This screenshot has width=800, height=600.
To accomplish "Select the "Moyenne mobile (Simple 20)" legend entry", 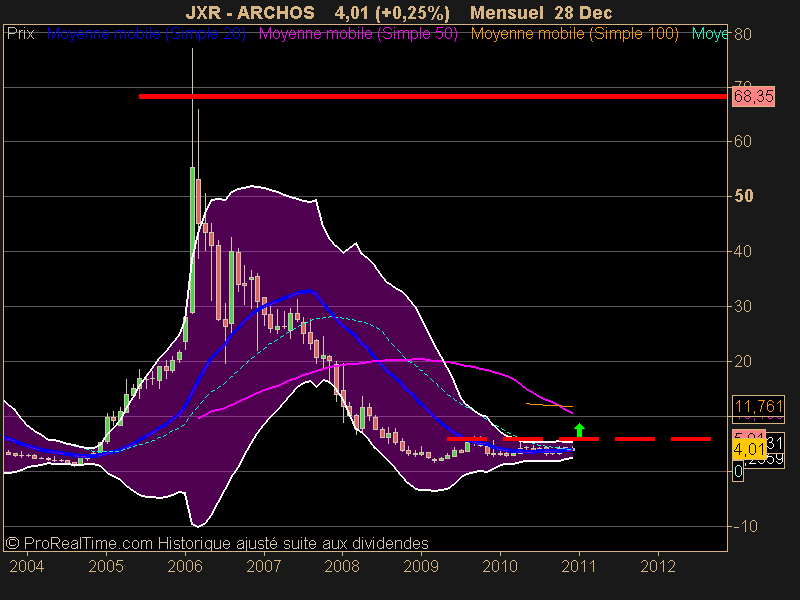I will tap(146, 34).
